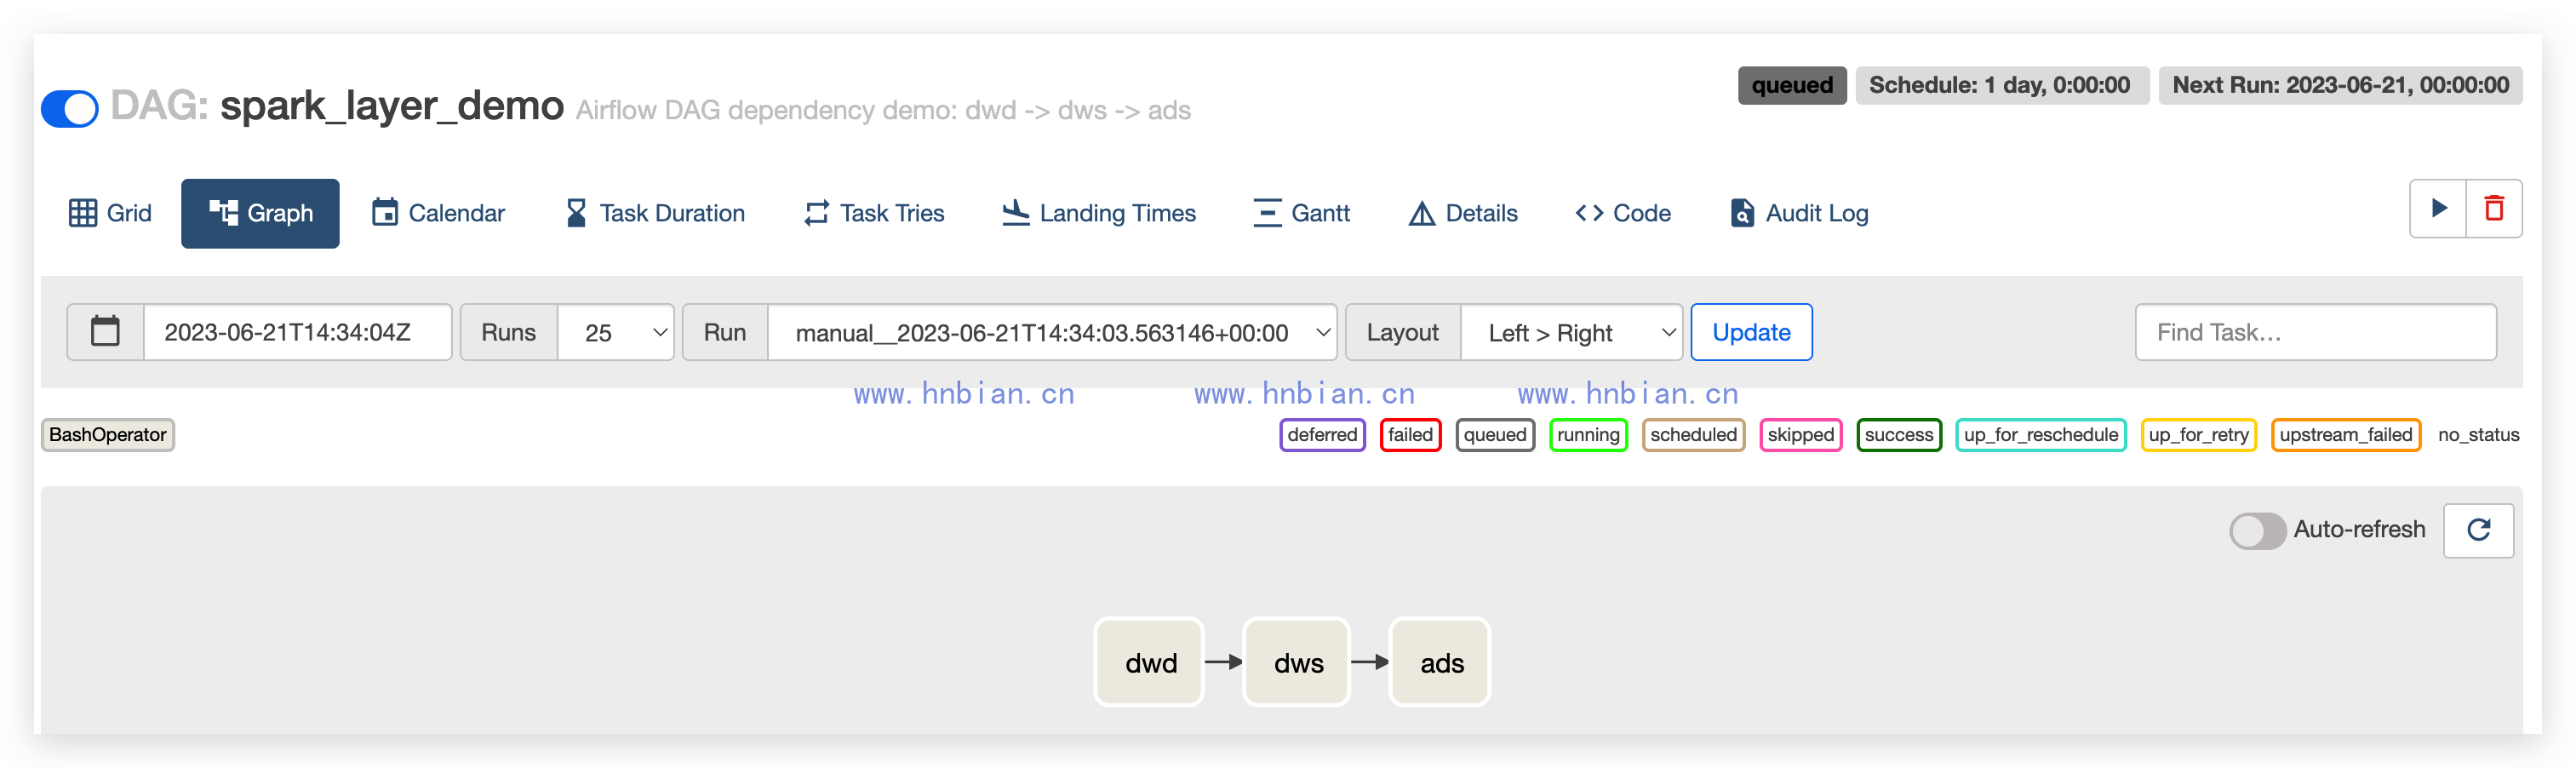Select the success status legend
The image size is (2576, 768).
click(1898, 435)
